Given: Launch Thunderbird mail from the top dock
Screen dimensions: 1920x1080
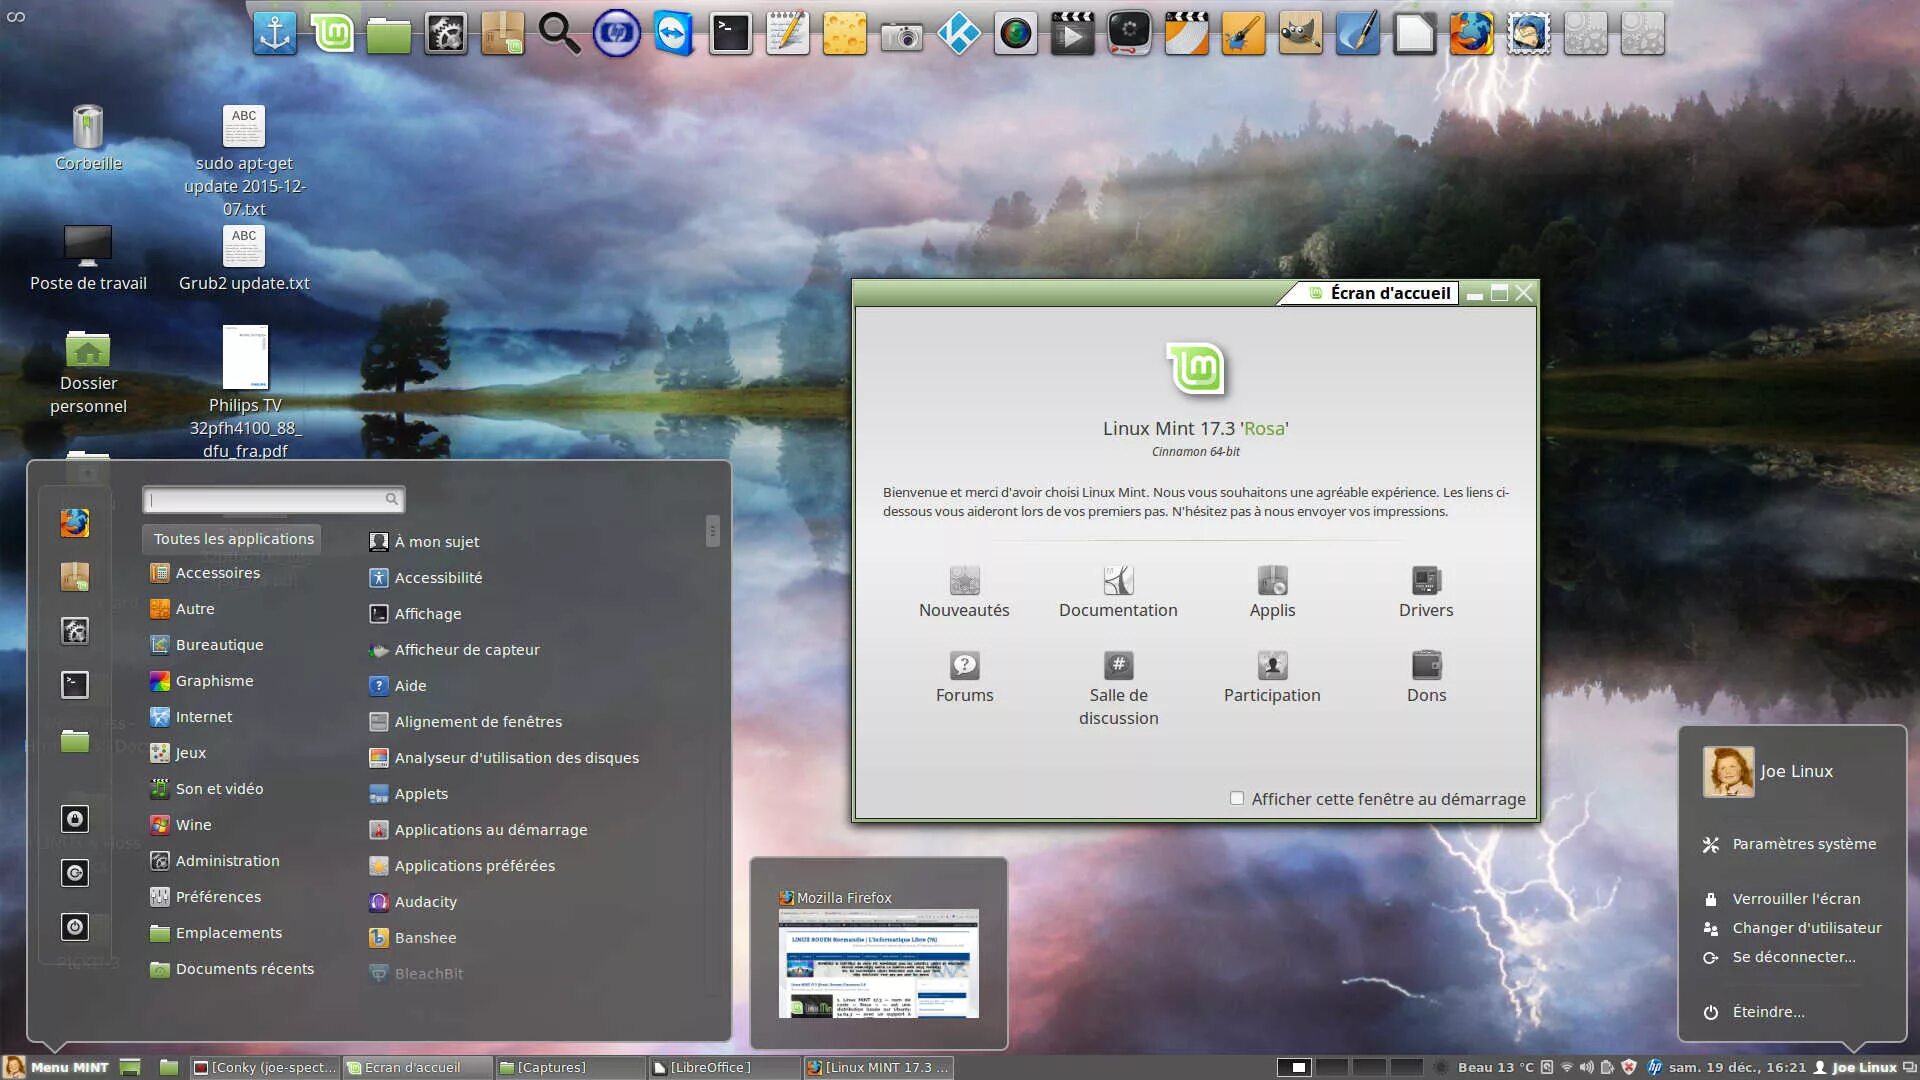Looking at the screenshot, I should 1529,34.
